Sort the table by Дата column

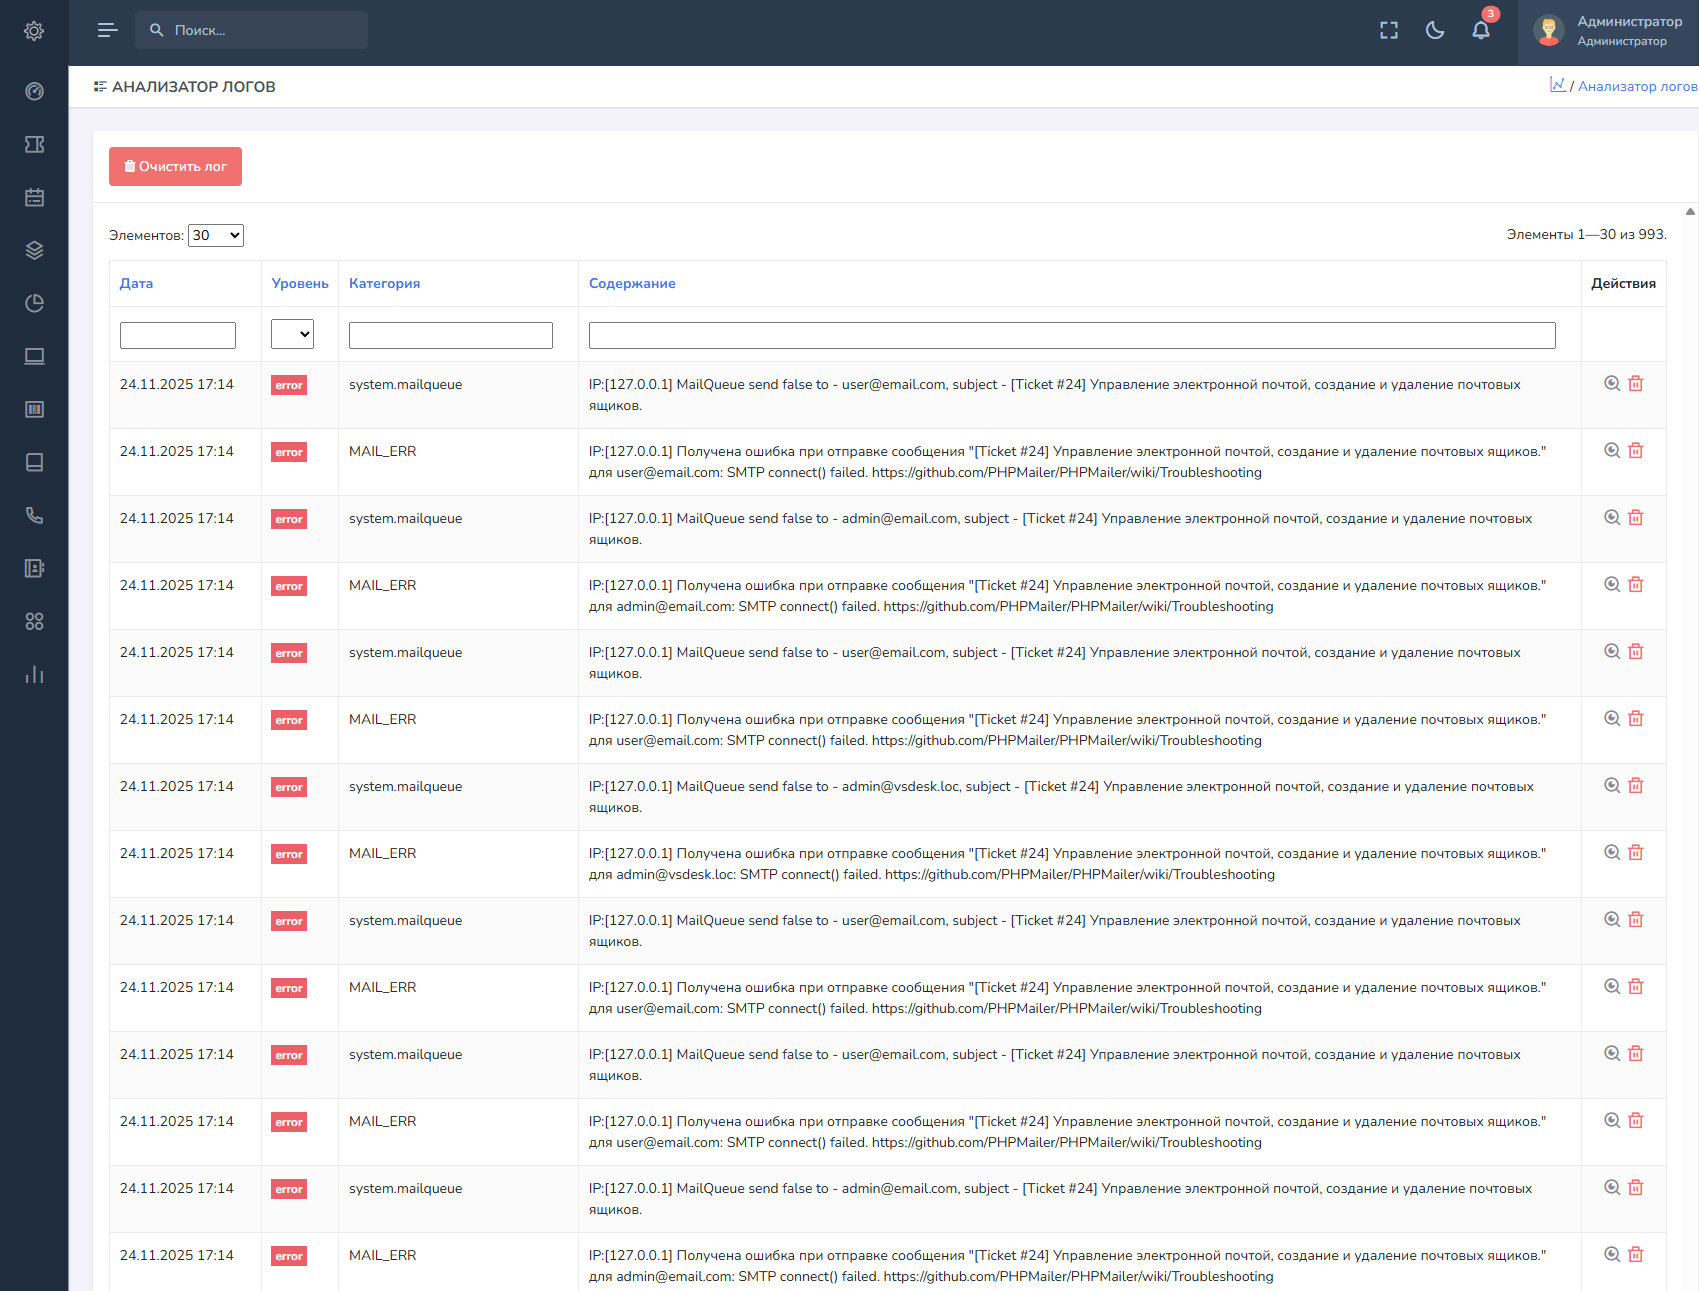click(x=136, y=284)
